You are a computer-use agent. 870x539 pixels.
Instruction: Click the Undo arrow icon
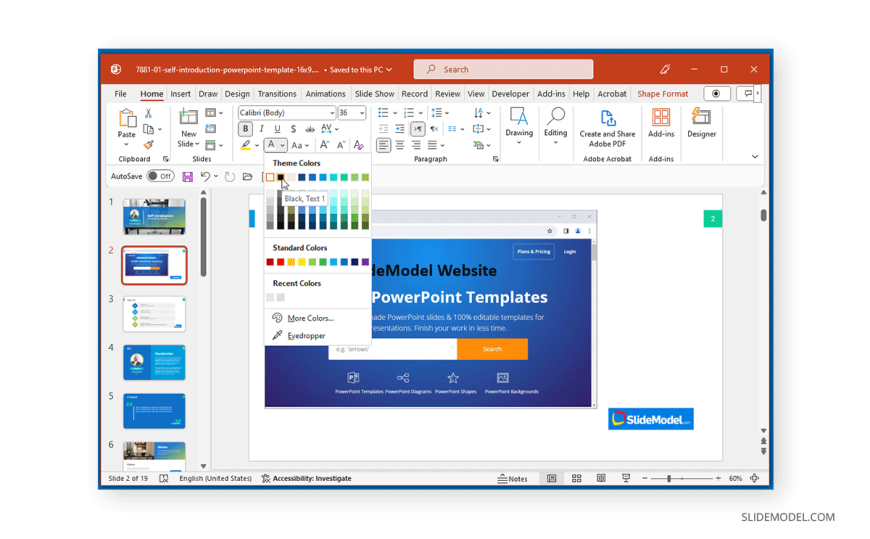(205, 177)
